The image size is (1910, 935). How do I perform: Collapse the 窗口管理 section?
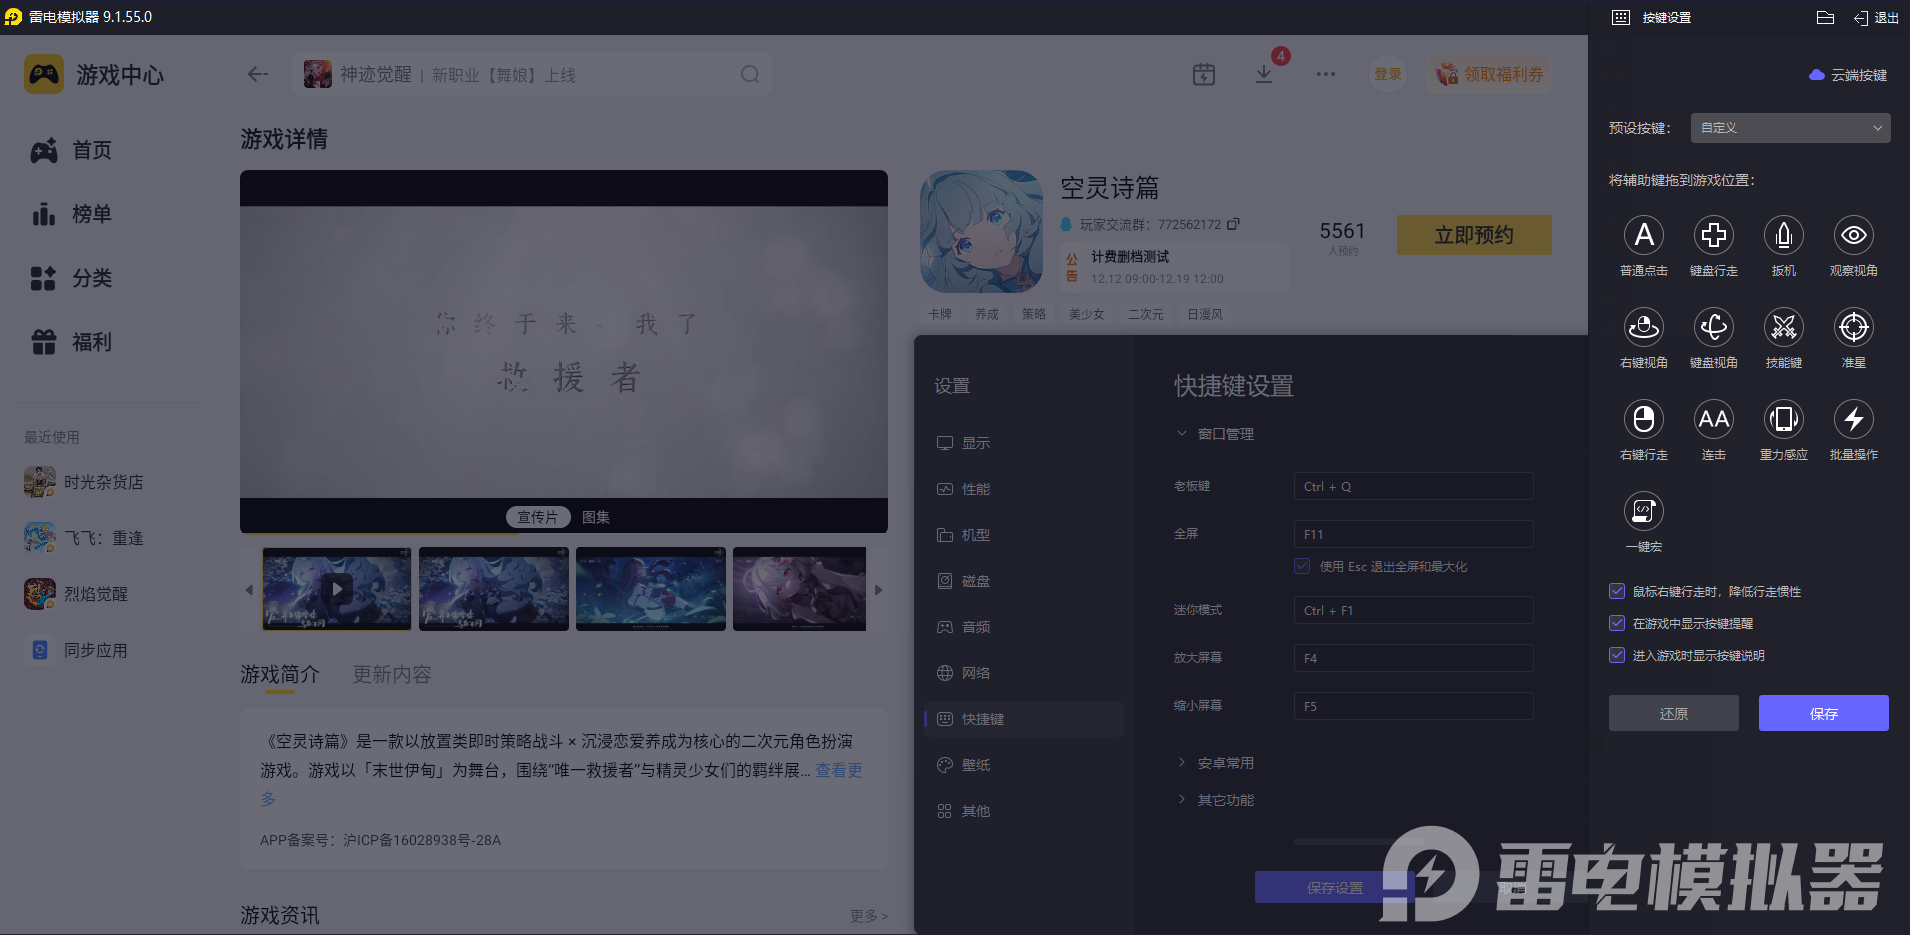click(1182, 433)
